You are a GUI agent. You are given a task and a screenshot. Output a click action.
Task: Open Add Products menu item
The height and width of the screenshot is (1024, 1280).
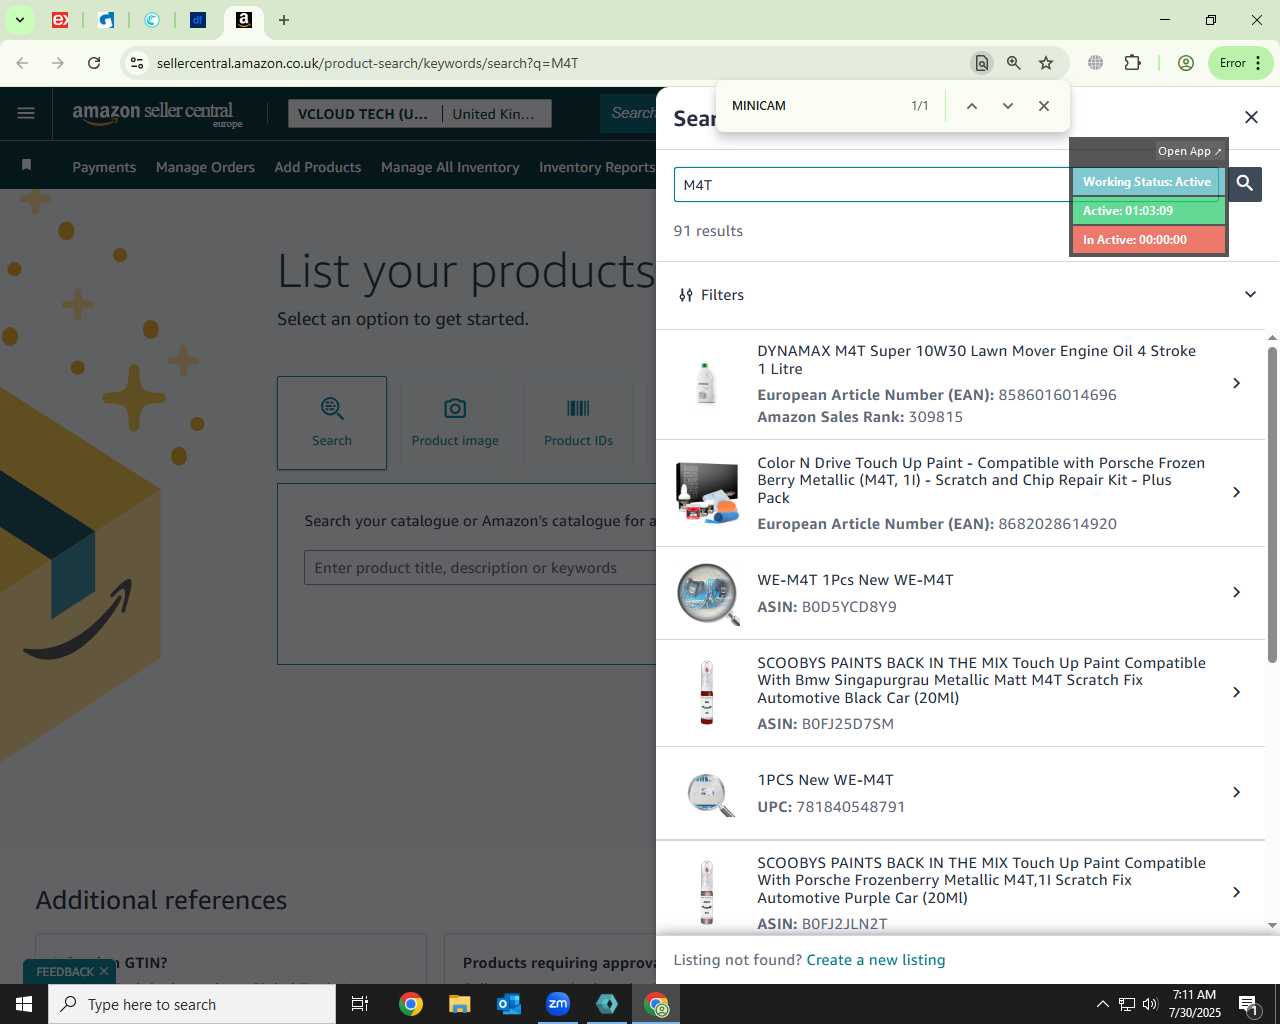[x=318, y=167]
